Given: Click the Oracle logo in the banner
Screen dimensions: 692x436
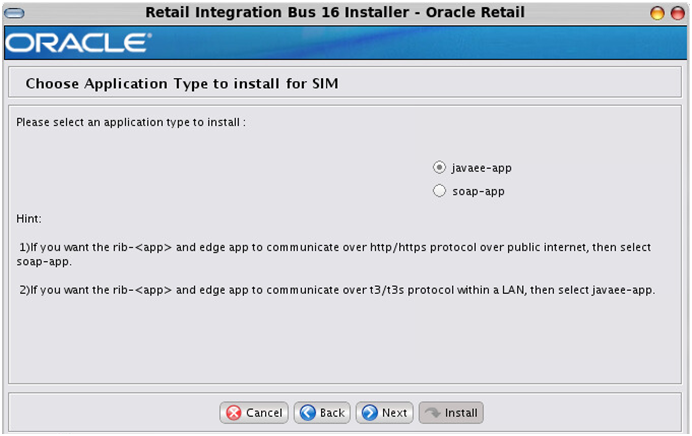Looking at the screenshot, I should [x=79, y=43].
